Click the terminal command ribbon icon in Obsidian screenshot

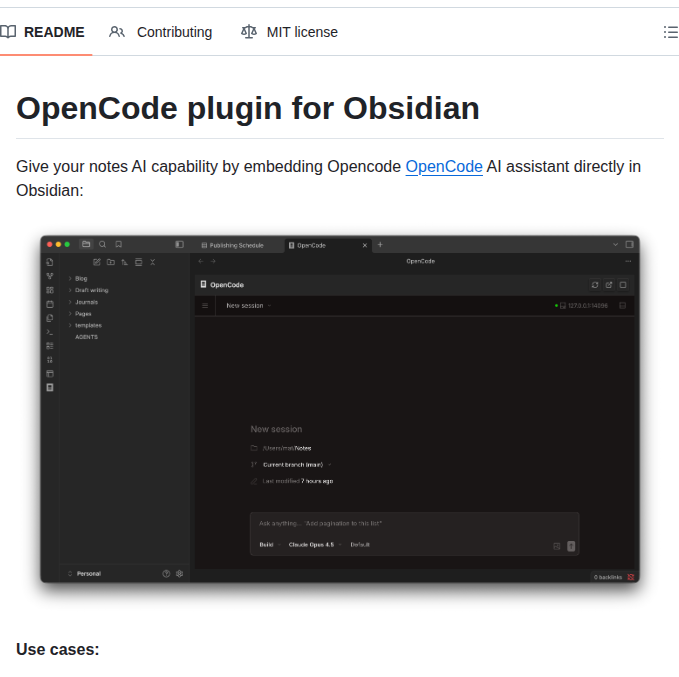pos(50,332)
